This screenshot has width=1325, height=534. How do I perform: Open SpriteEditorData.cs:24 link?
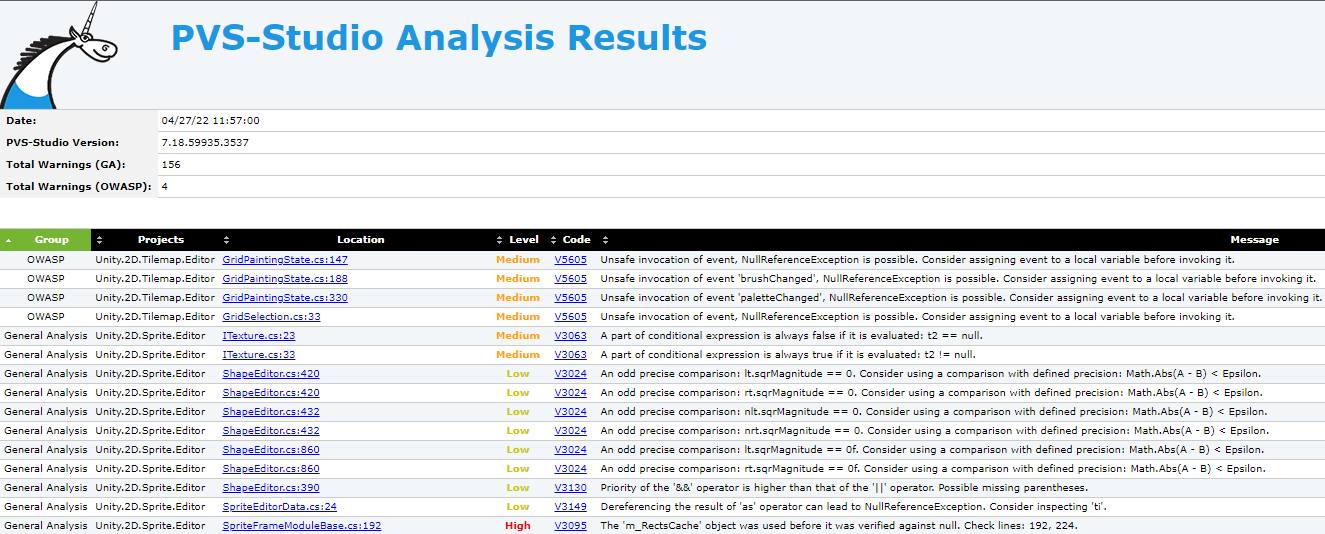pos(279,507)
